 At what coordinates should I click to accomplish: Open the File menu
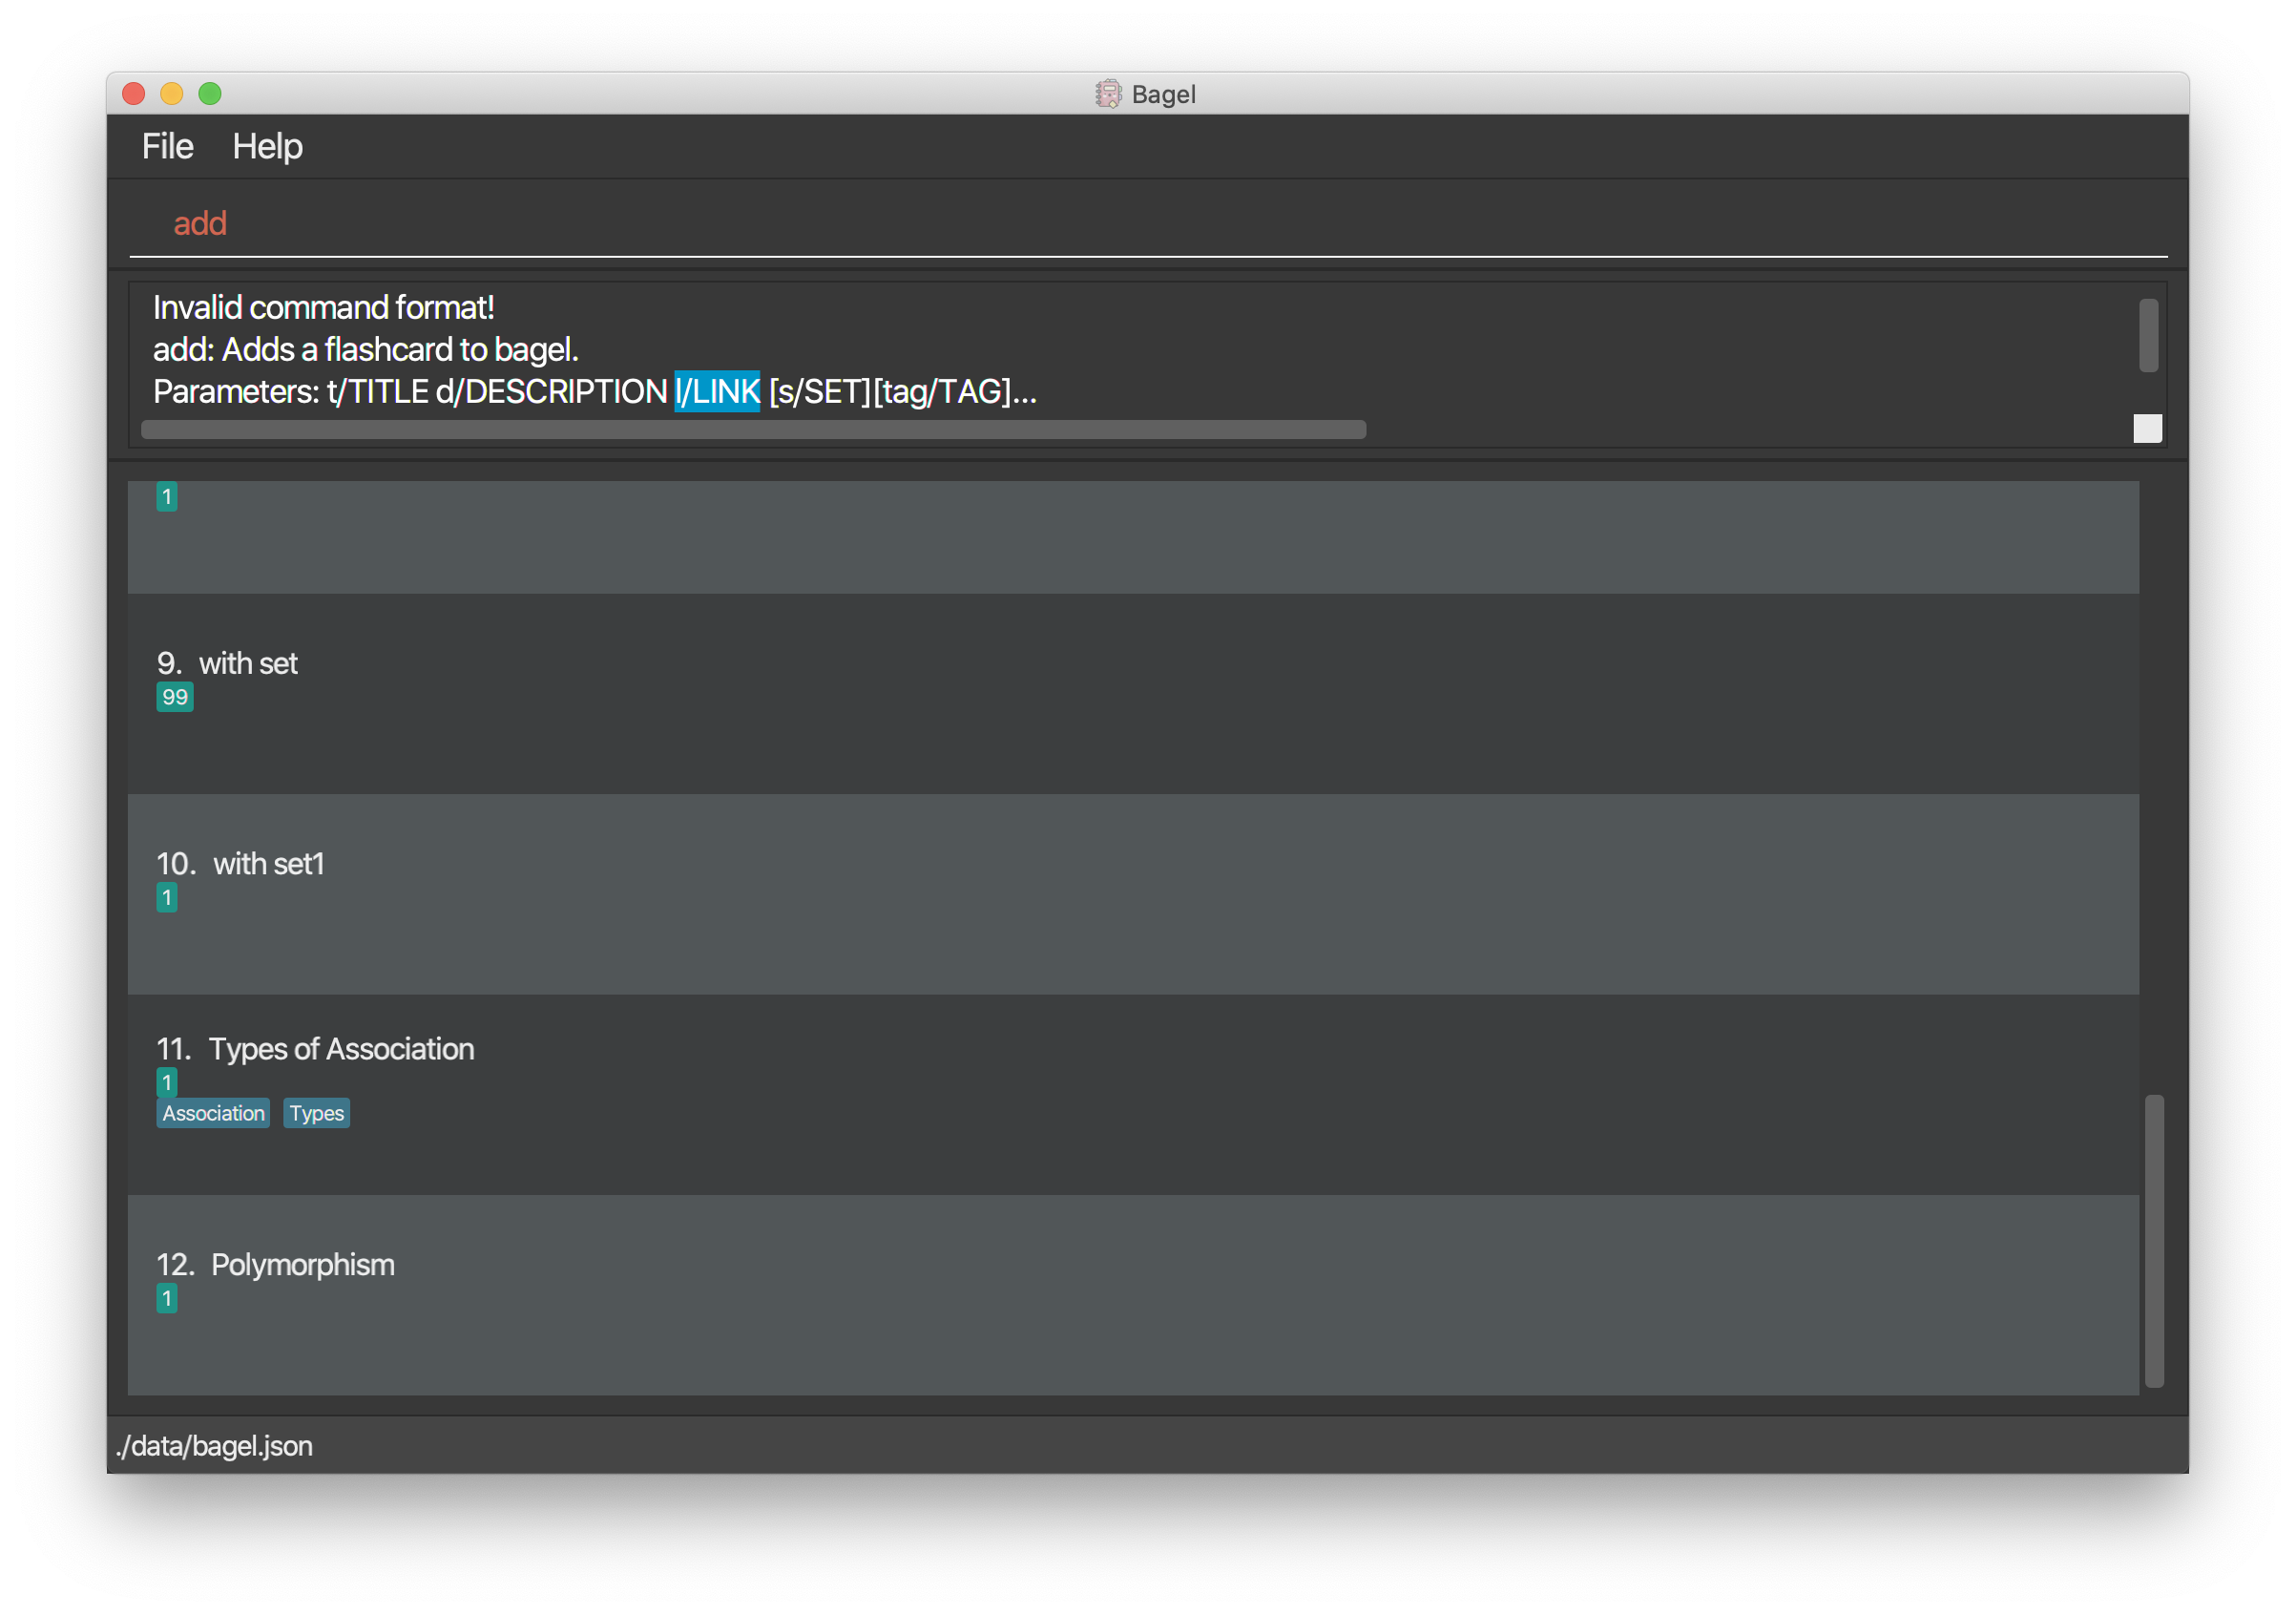pyautogui.click(x=167, y=147)
